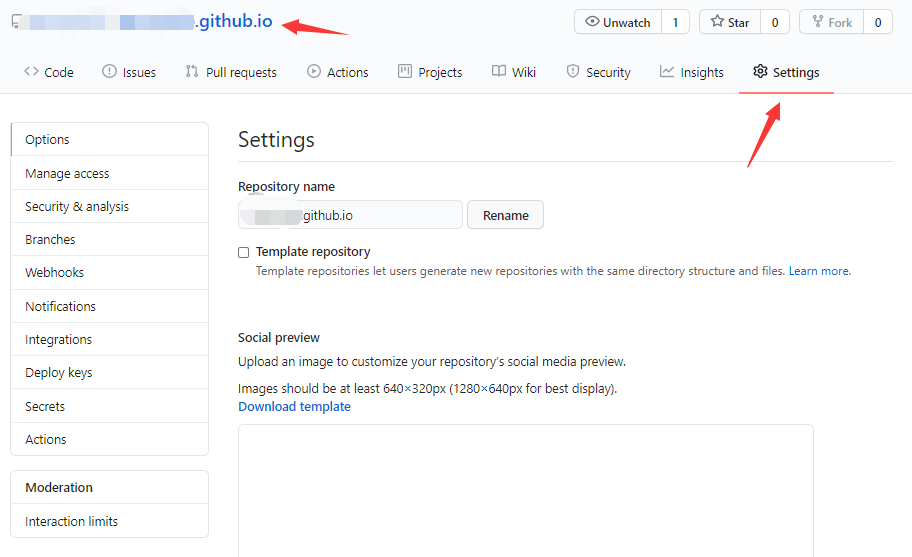Click the star icon on the Star button
Image resolution: width=912 pixels, height=557 pixels.
[717, 22]
